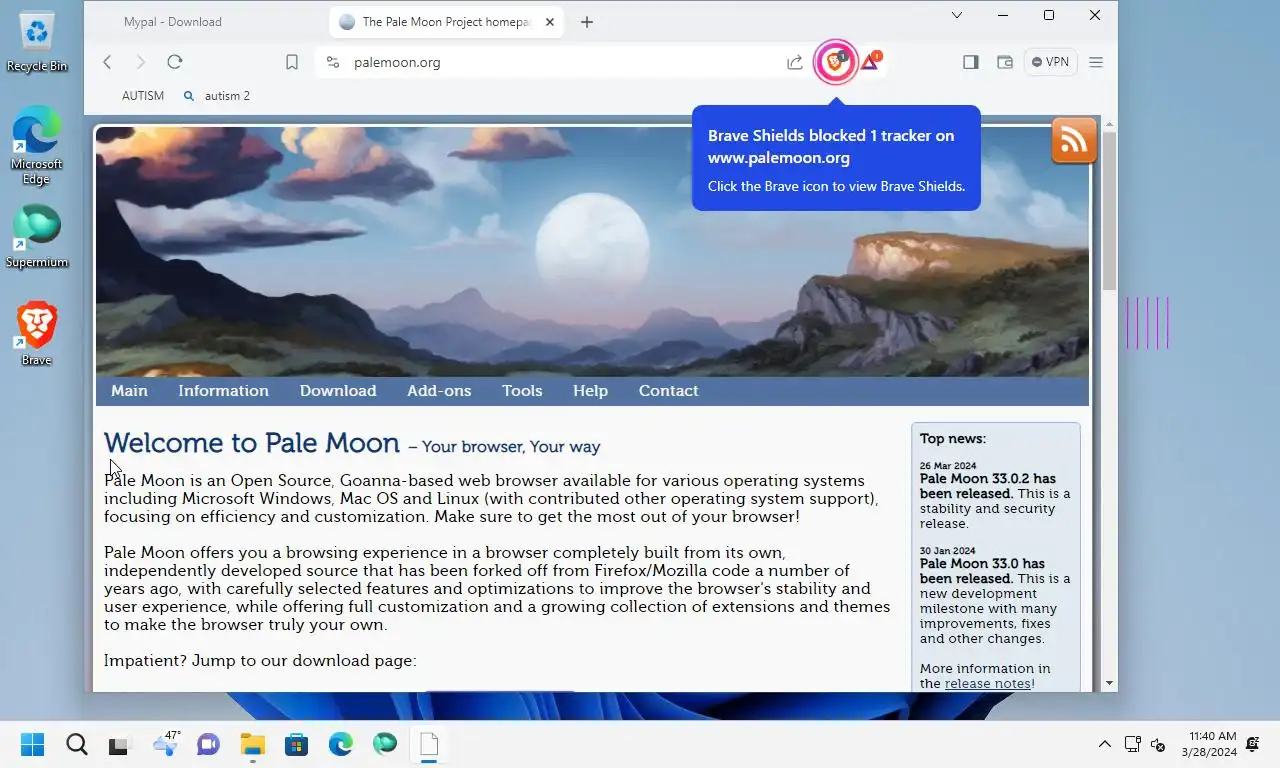This screenshot has width=1280, height=768.
Task: Open Recycle Bin desktop icon
Action: 37,42
